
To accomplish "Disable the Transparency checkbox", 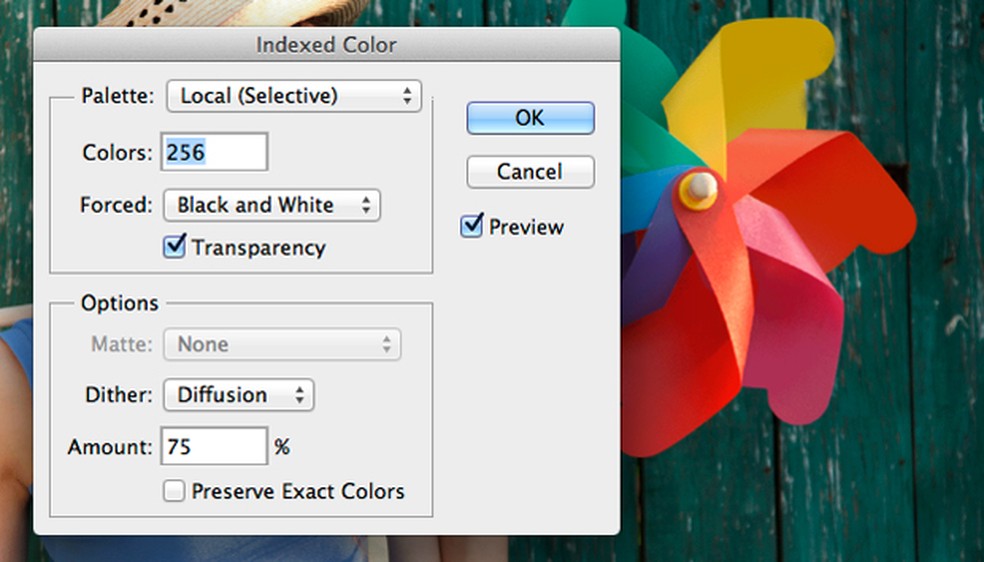I will 175,247.
